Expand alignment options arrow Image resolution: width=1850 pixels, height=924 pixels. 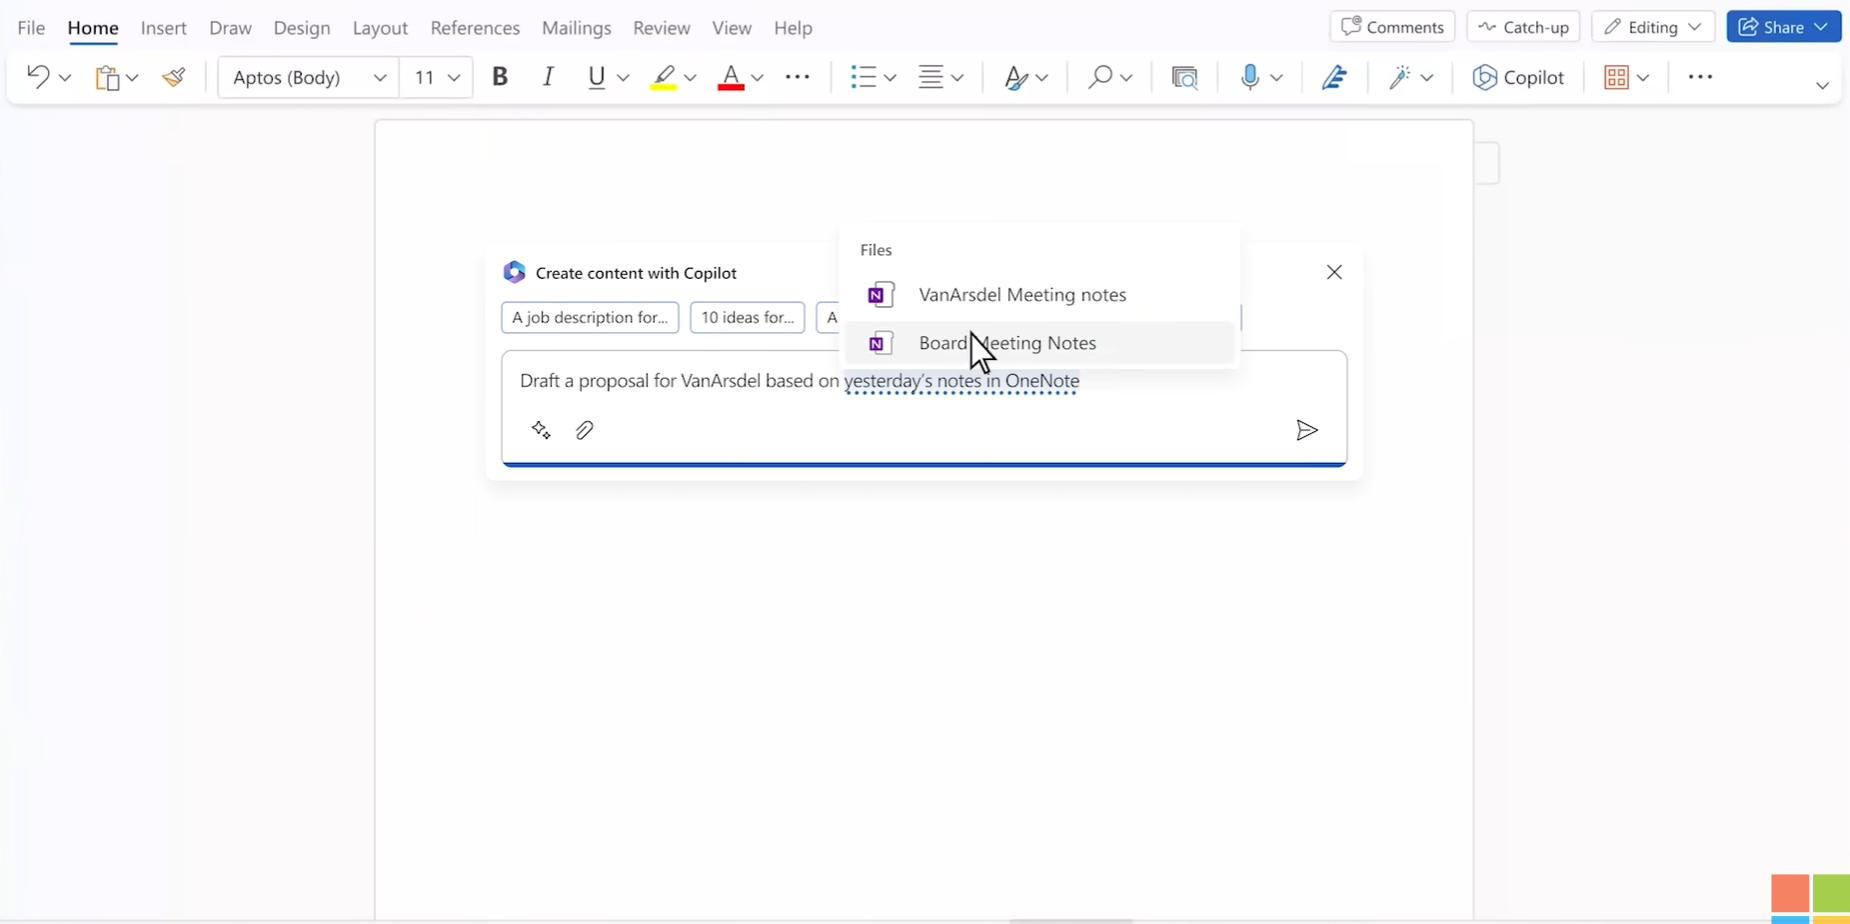point(957,77)
